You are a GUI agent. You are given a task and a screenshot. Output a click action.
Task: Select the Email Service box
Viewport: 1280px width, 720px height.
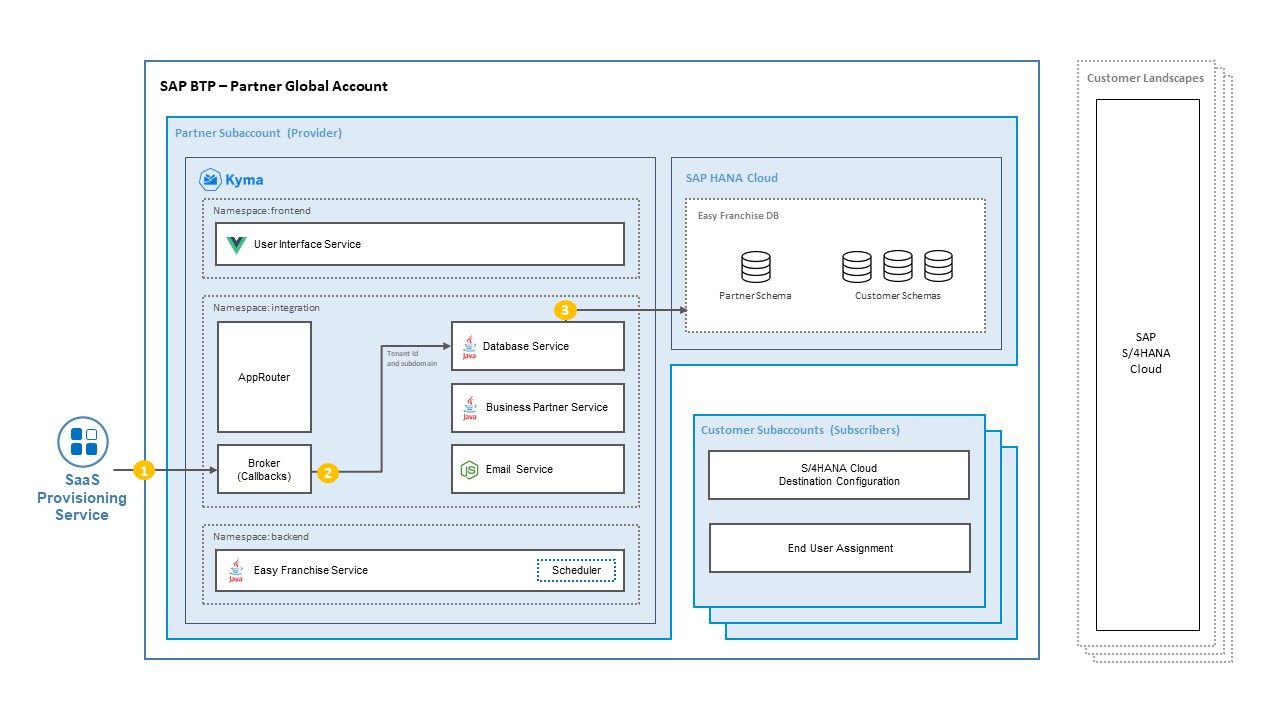(538, 469)
